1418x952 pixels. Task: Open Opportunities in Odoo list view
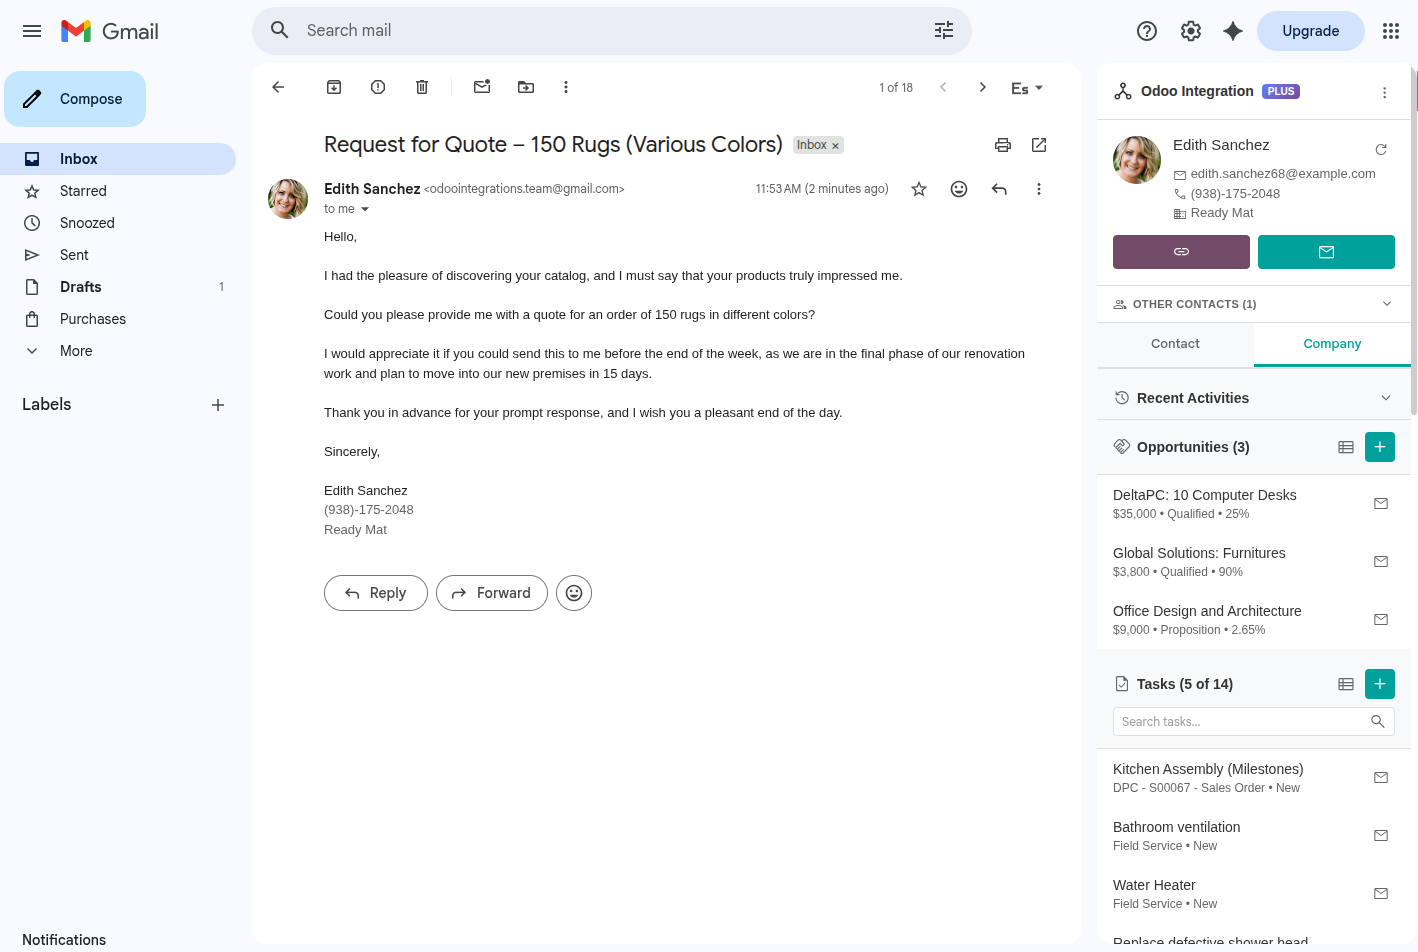[1345, 447]
